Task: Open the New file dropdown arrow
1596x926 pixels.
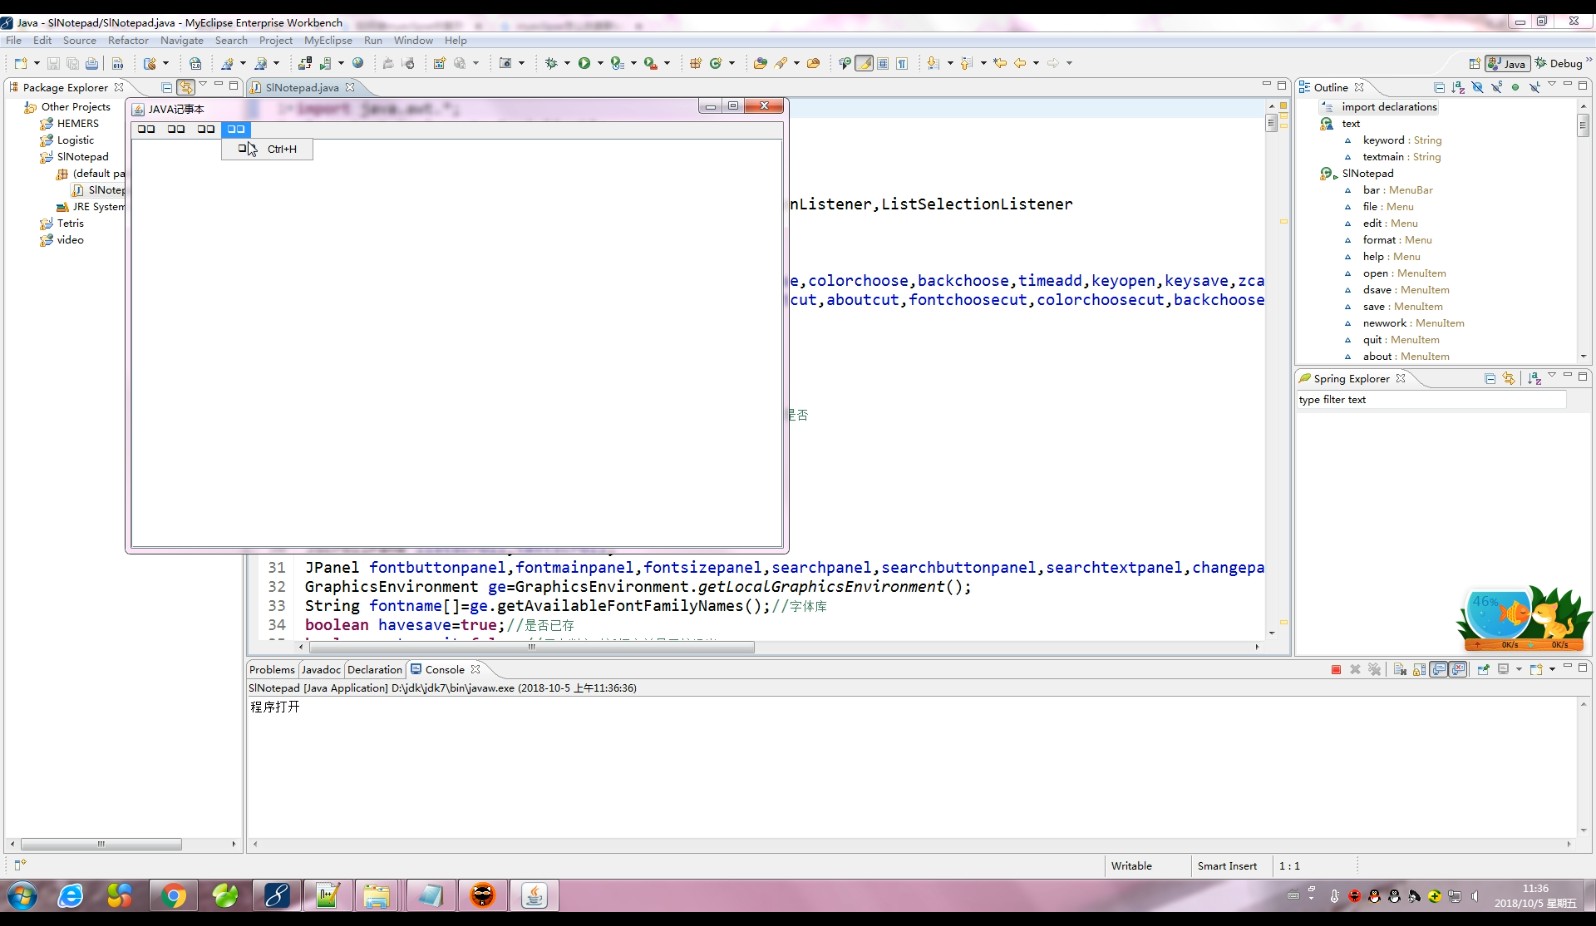Action: pyautogui.click(x=37, y=63)
